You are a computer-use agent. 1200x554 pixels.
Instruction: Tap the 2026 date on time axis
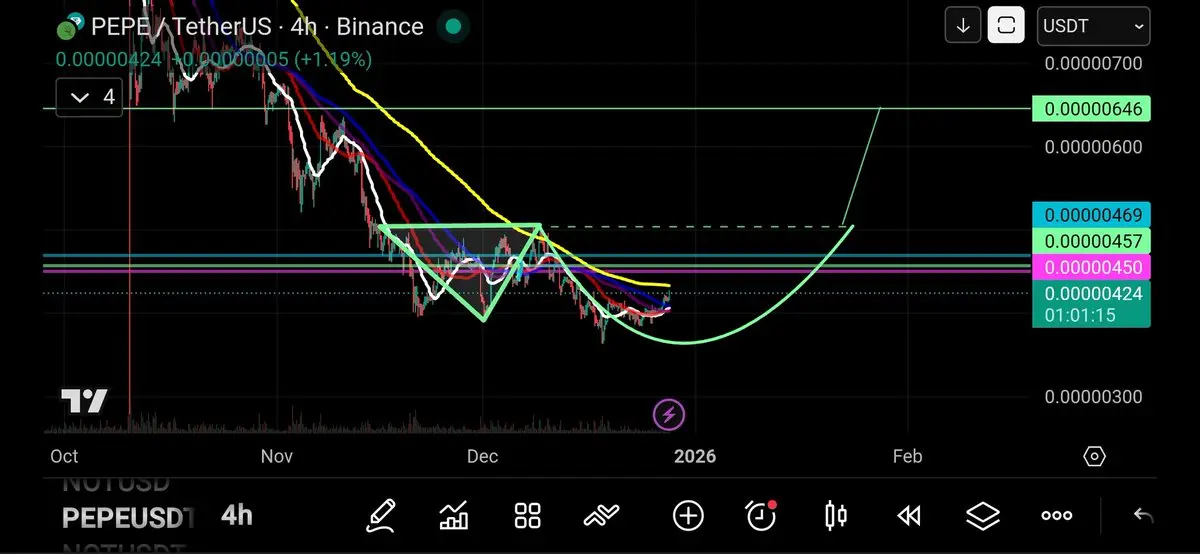(x=695, y=456)
